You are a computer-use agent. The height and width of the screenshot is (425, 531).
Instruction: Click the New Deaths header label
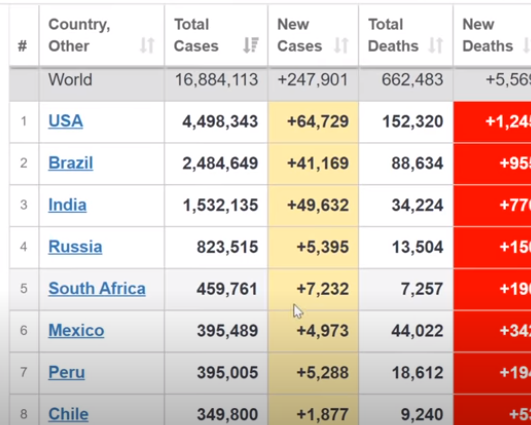[487, 35]
